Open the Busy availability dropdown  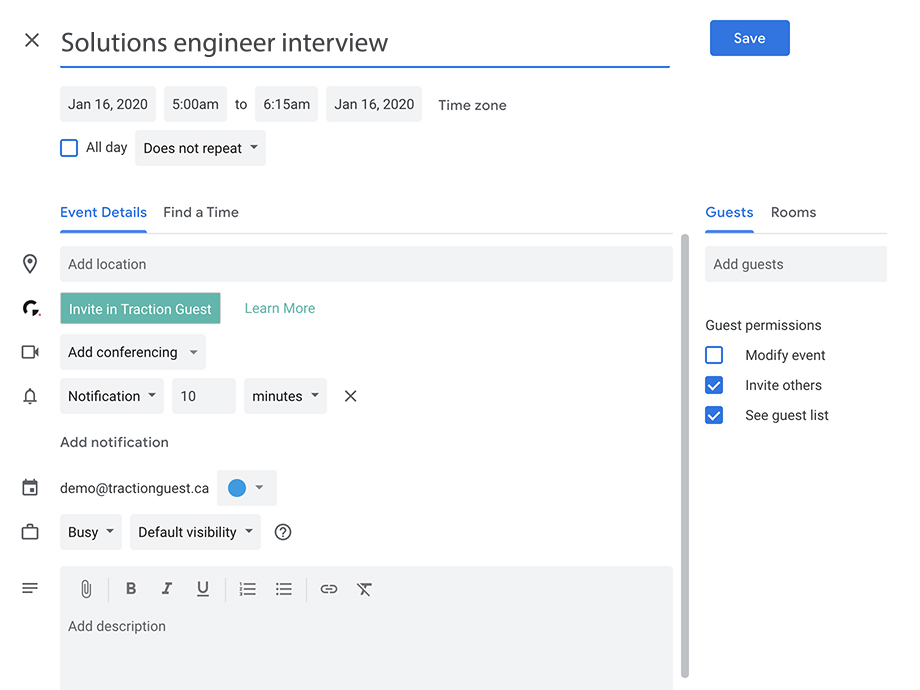90,532
